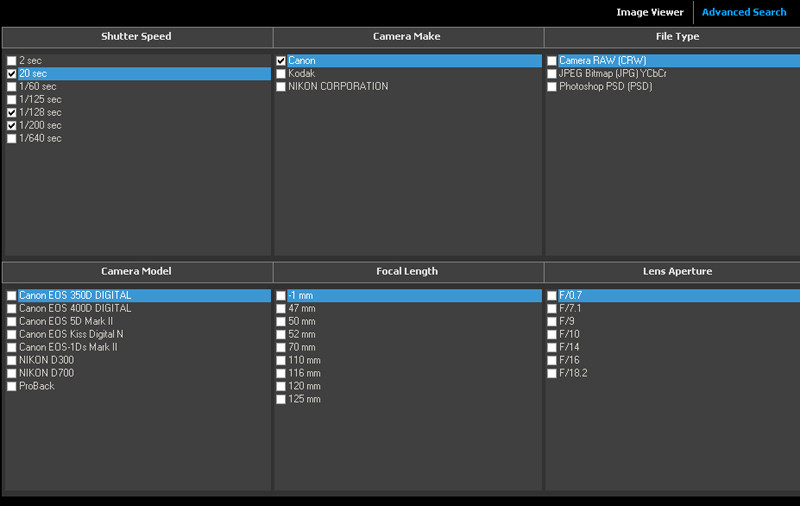Enable the NIKON D300 checkbox
Screen dimensions: 800x506
click(x=12, y=360)
